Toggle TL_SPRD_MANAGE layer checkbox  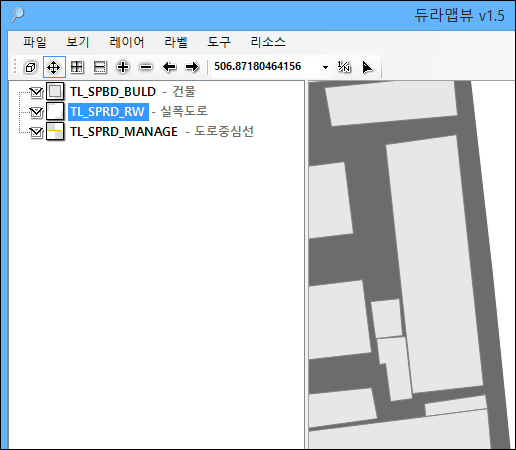(x=36, y=132)
